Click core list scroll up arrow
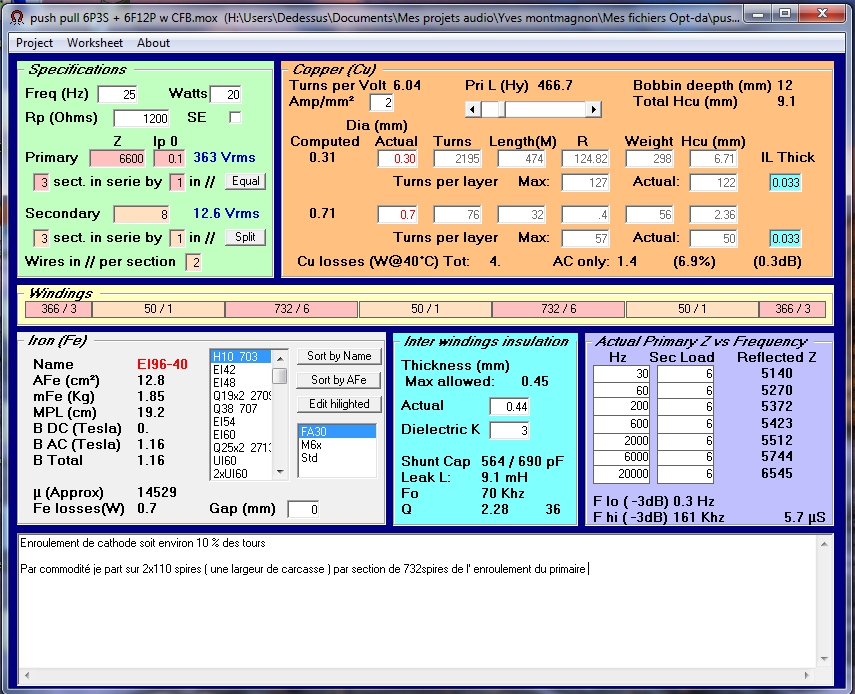The width and height of the screenshot is (855, 694). pos(280,358)
